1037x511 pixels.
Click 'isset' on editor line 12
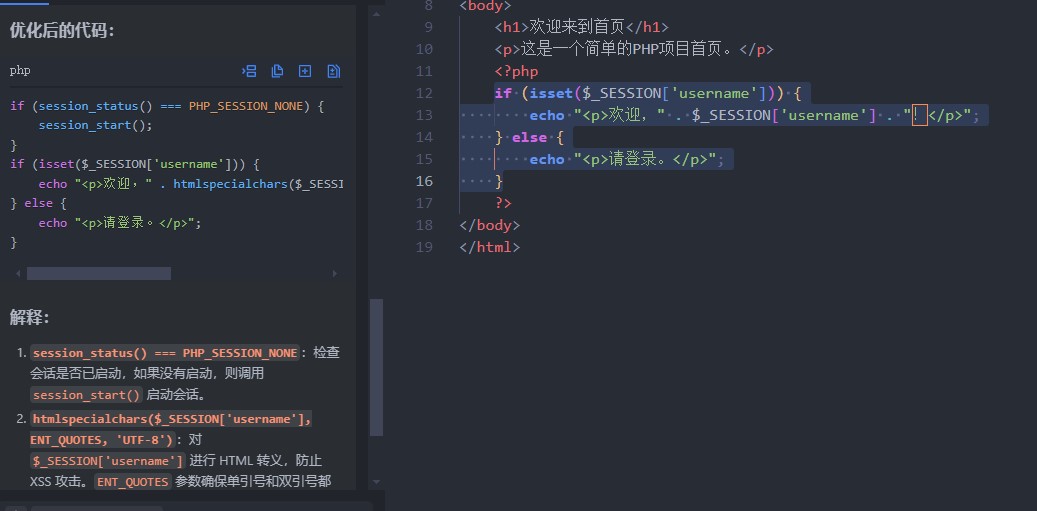[x=551, y=93]
